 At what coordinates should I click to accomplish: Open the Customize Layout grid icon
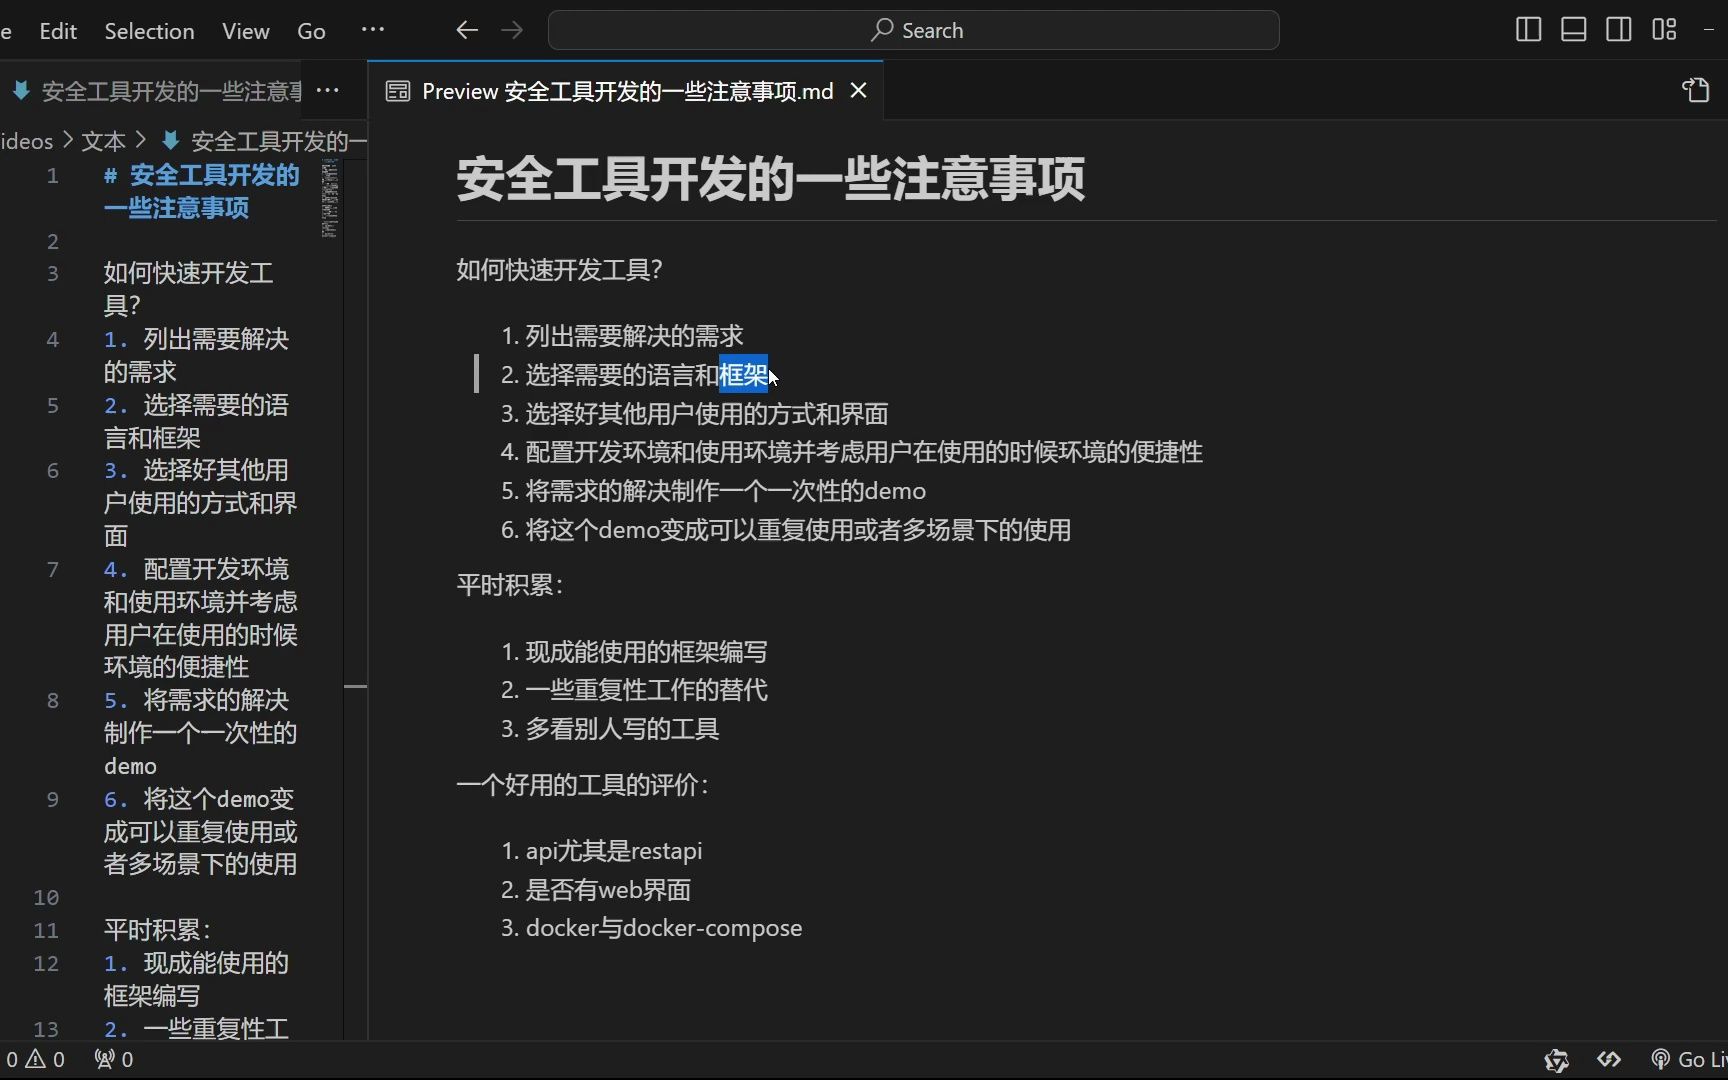(x=1664, y=30)
